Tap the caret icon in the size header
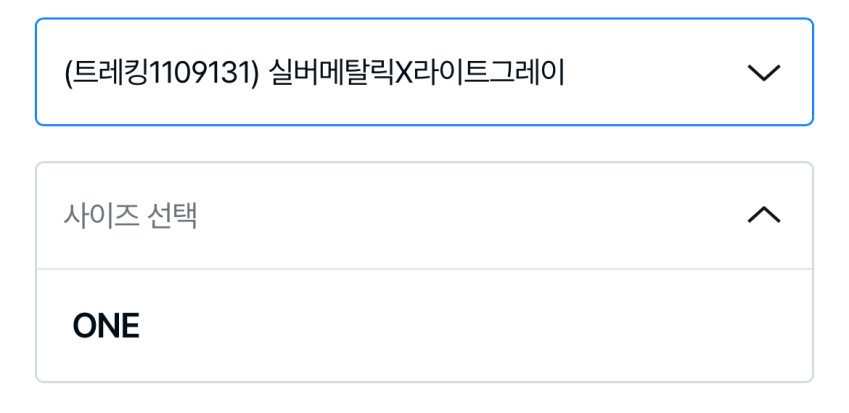The image size is (849, 413). point(763,215)
